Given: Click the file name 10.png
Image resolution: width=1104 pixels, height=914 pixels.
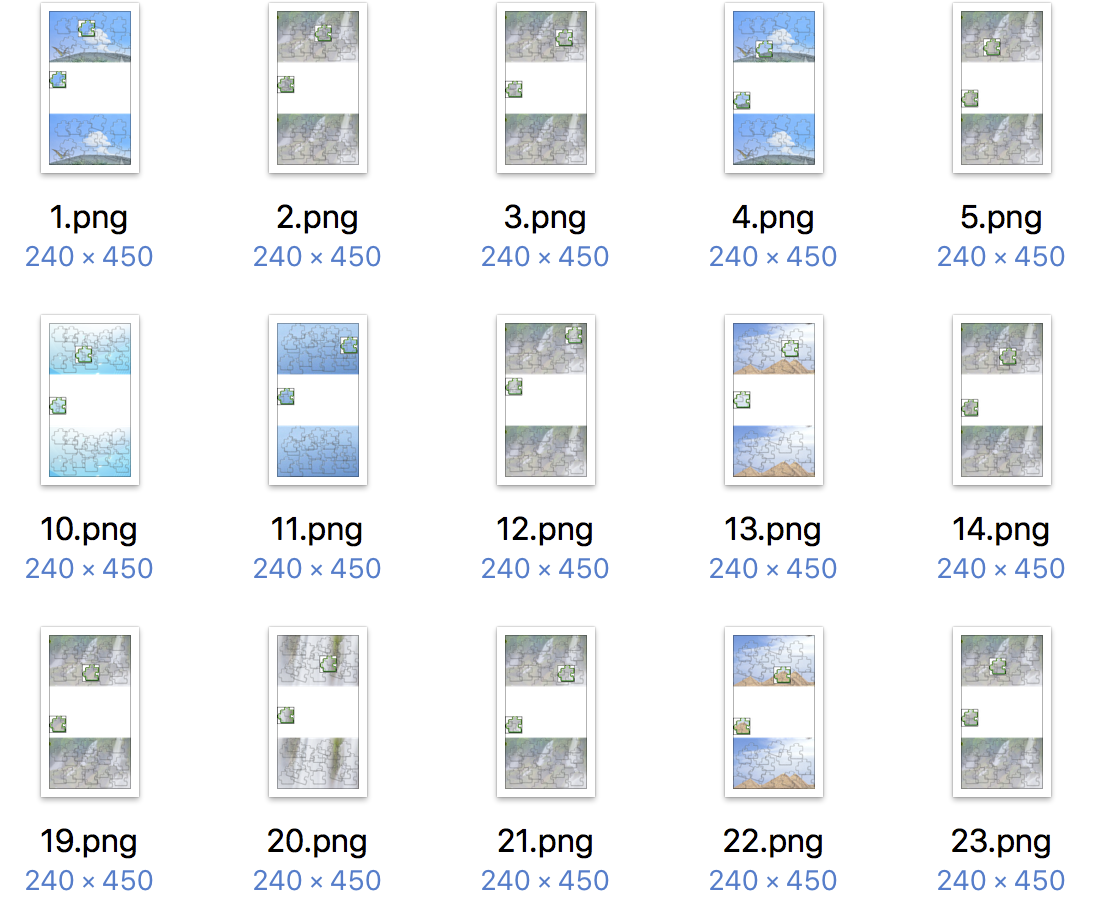Looking at the screenshot, I should (89, 530).
